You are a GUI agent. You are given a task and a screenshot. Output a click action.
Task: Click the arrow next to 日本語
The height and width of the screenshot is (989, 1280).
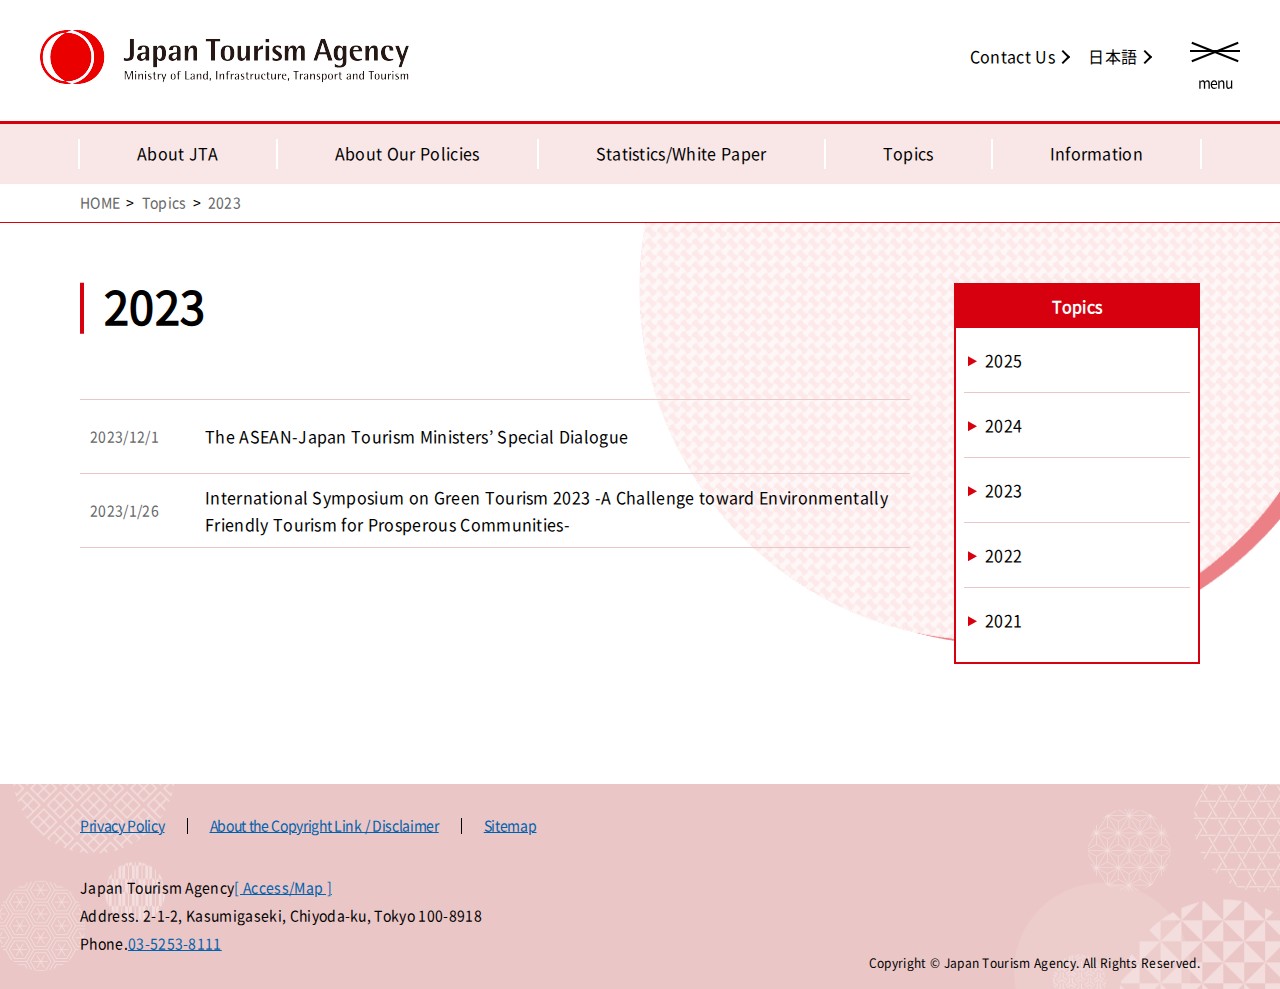click(x=1148, y=57)
